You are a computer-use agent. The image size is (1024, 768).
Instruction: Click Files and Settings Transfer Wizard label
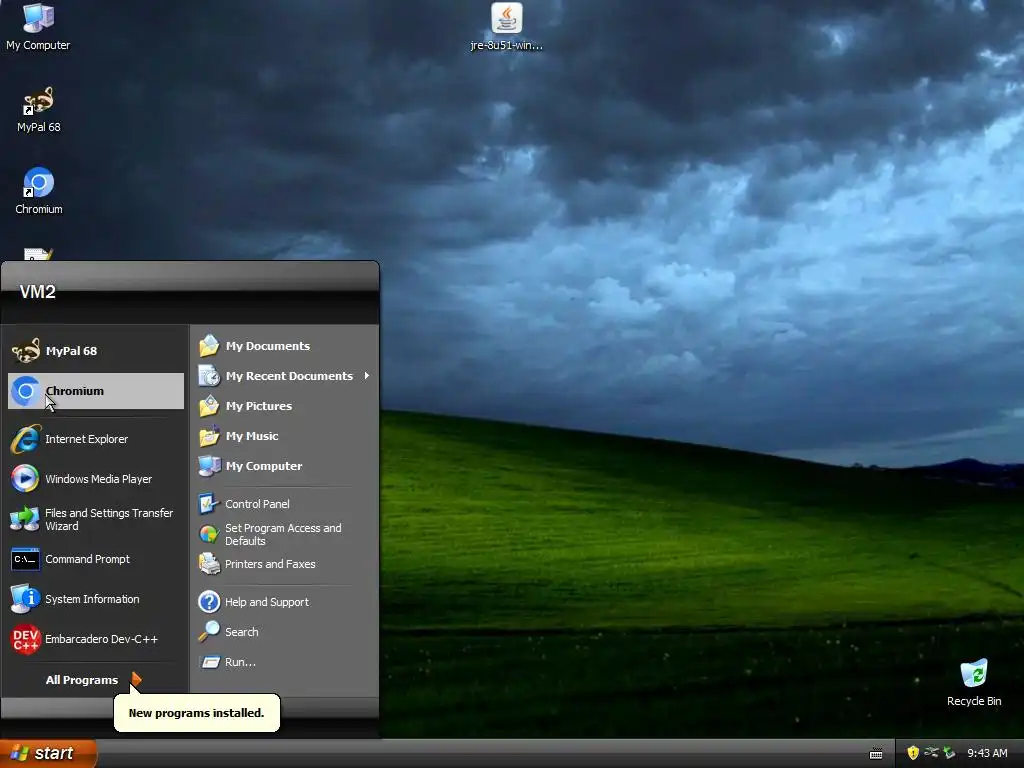108,519
